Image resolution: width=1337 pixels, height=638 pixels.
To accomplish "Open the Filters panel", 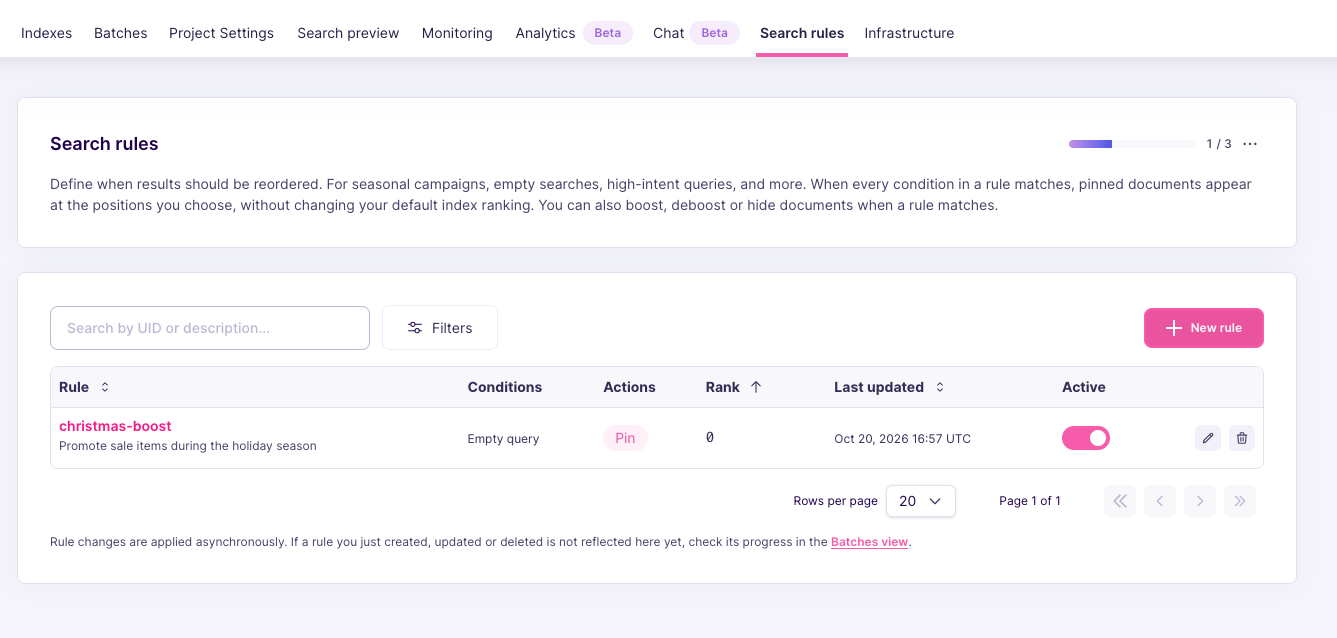I will click(x=440, y=328).
